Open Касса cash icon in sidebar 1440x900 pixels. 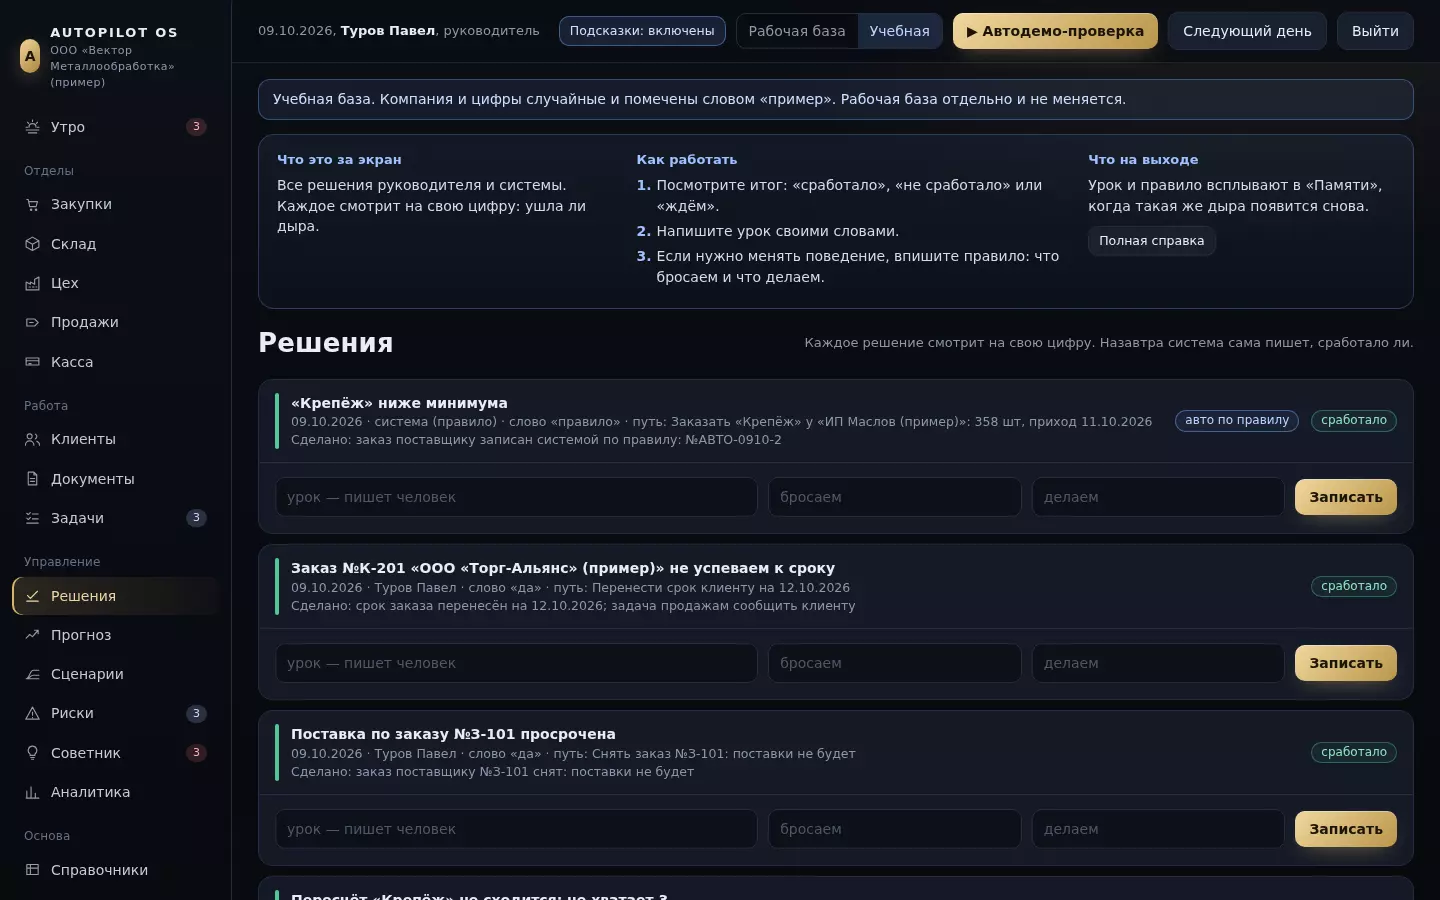click(x=32, y=362)
